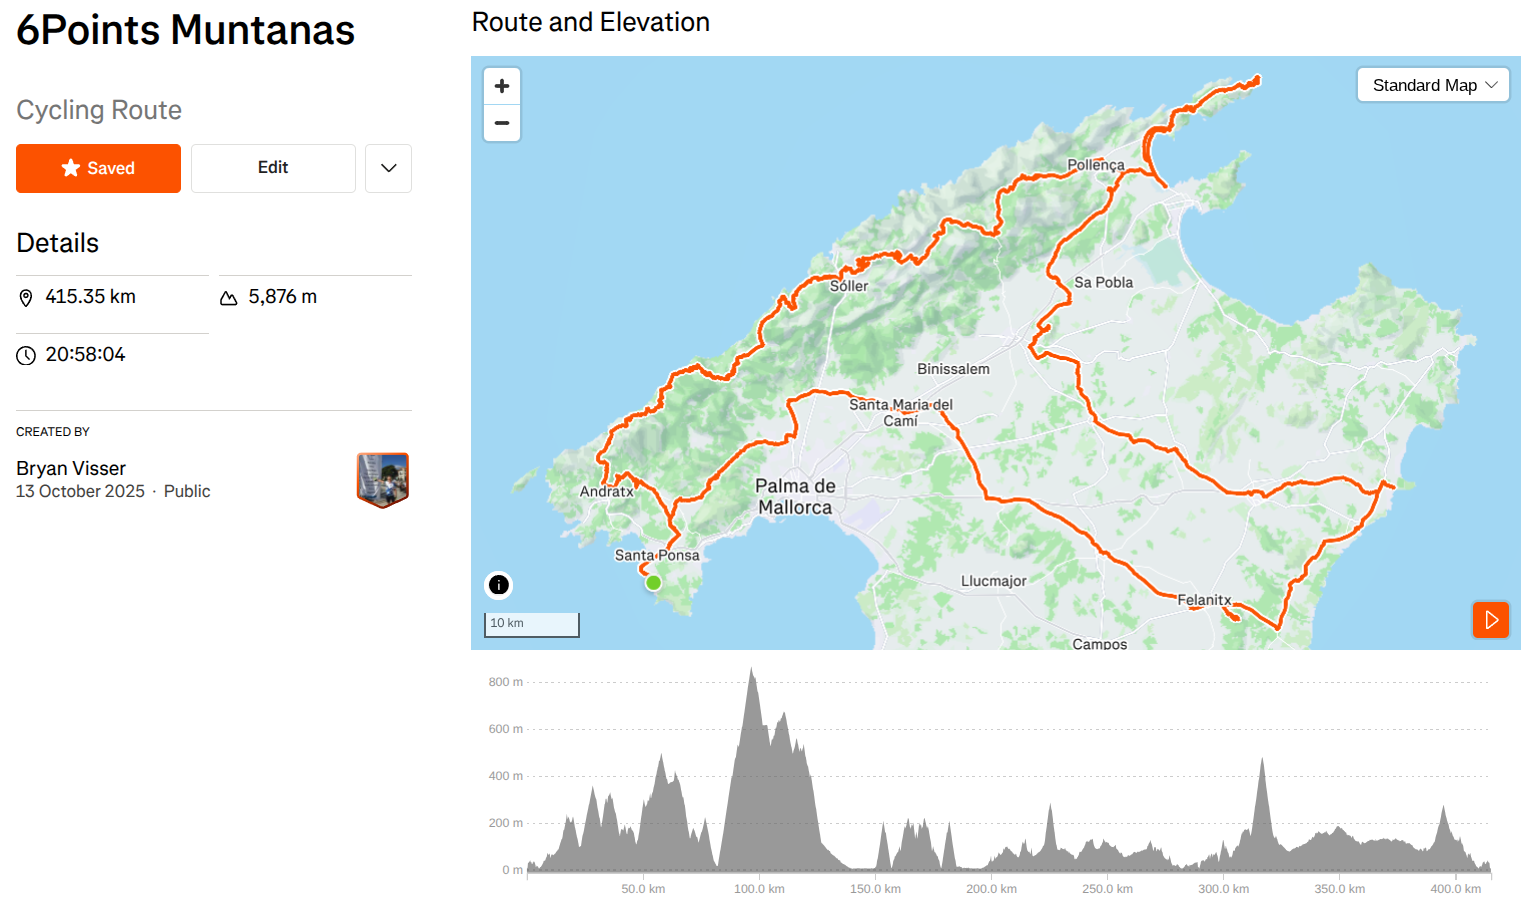This screenshot has height=913, width=1540.
Task: Zoom in on the route map
Action: (x=502, y=86)
